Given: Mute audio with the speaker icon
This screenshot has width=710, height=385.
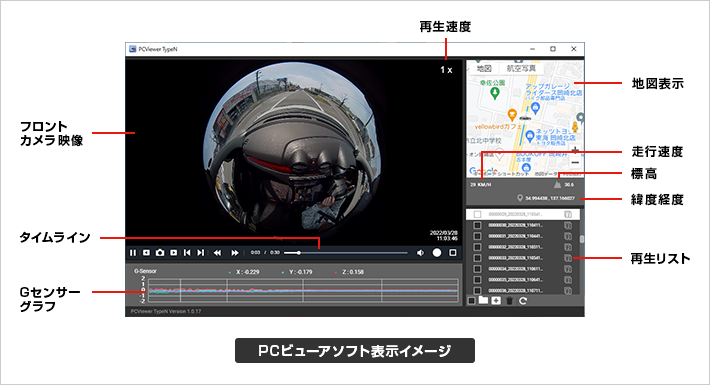Looking at the screenshot, I should click(420, 253).
